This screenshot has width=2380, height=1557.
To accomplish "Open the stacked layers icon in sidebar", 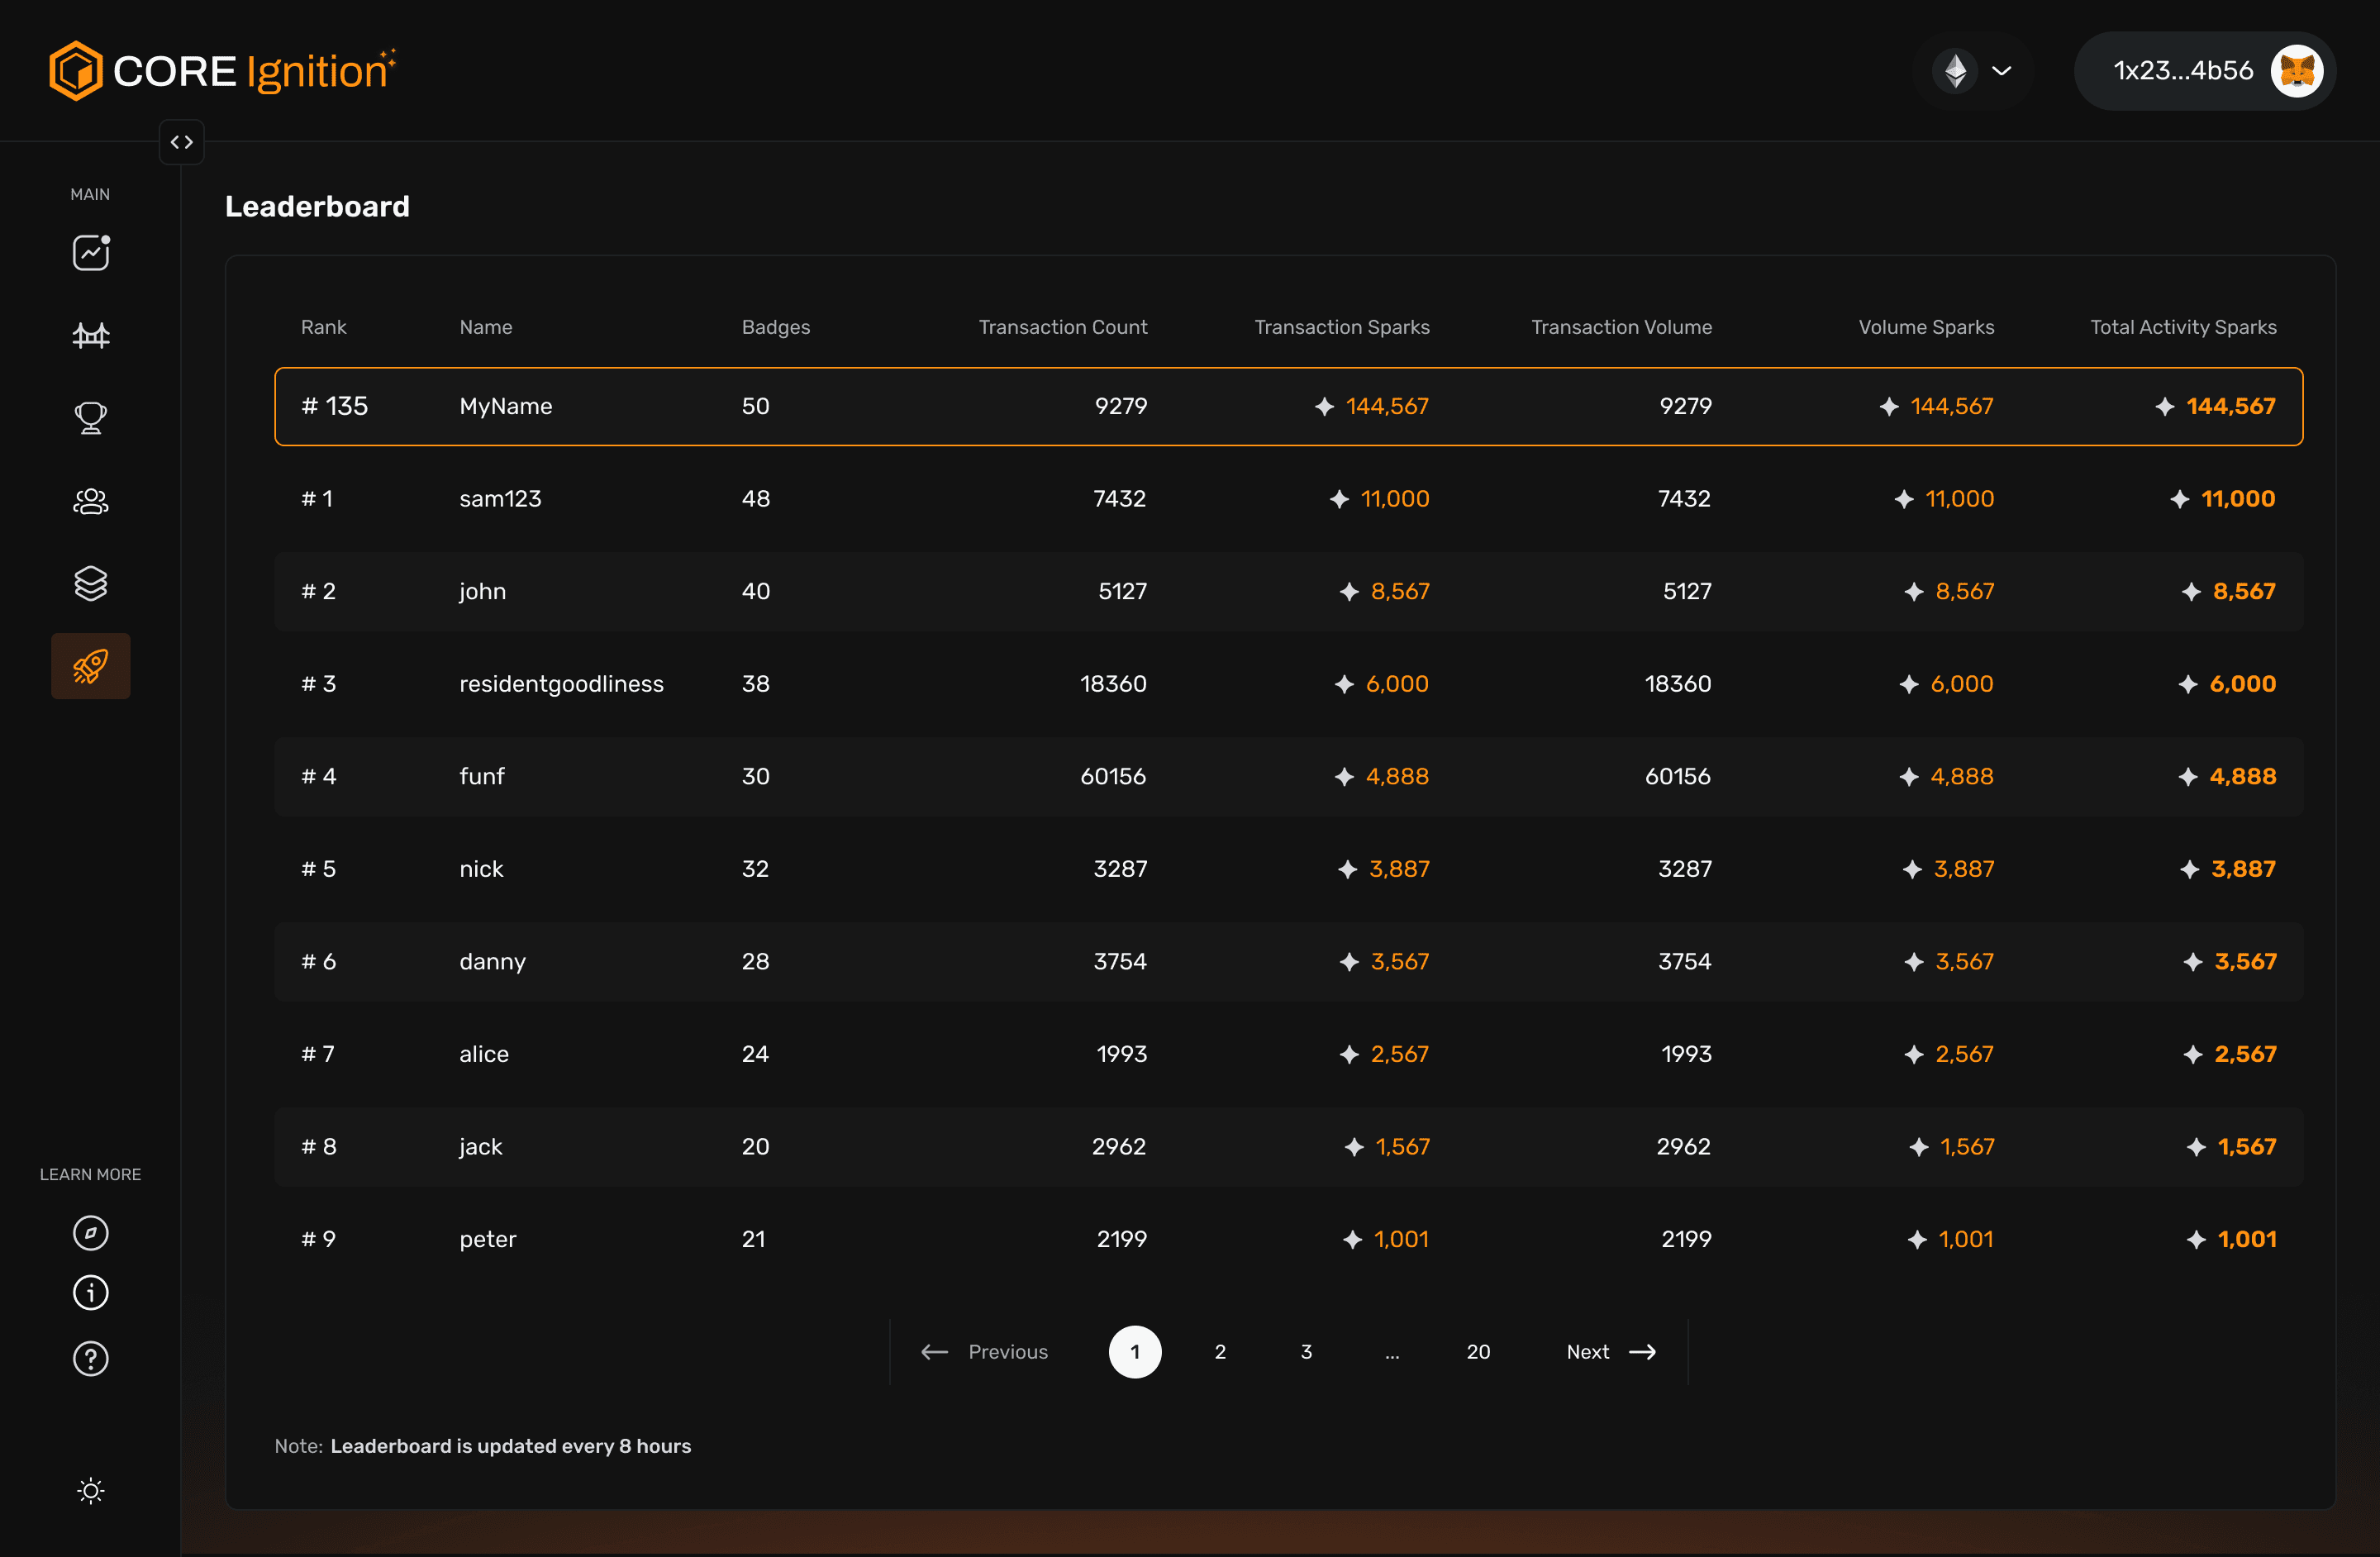I will (91, 583).
